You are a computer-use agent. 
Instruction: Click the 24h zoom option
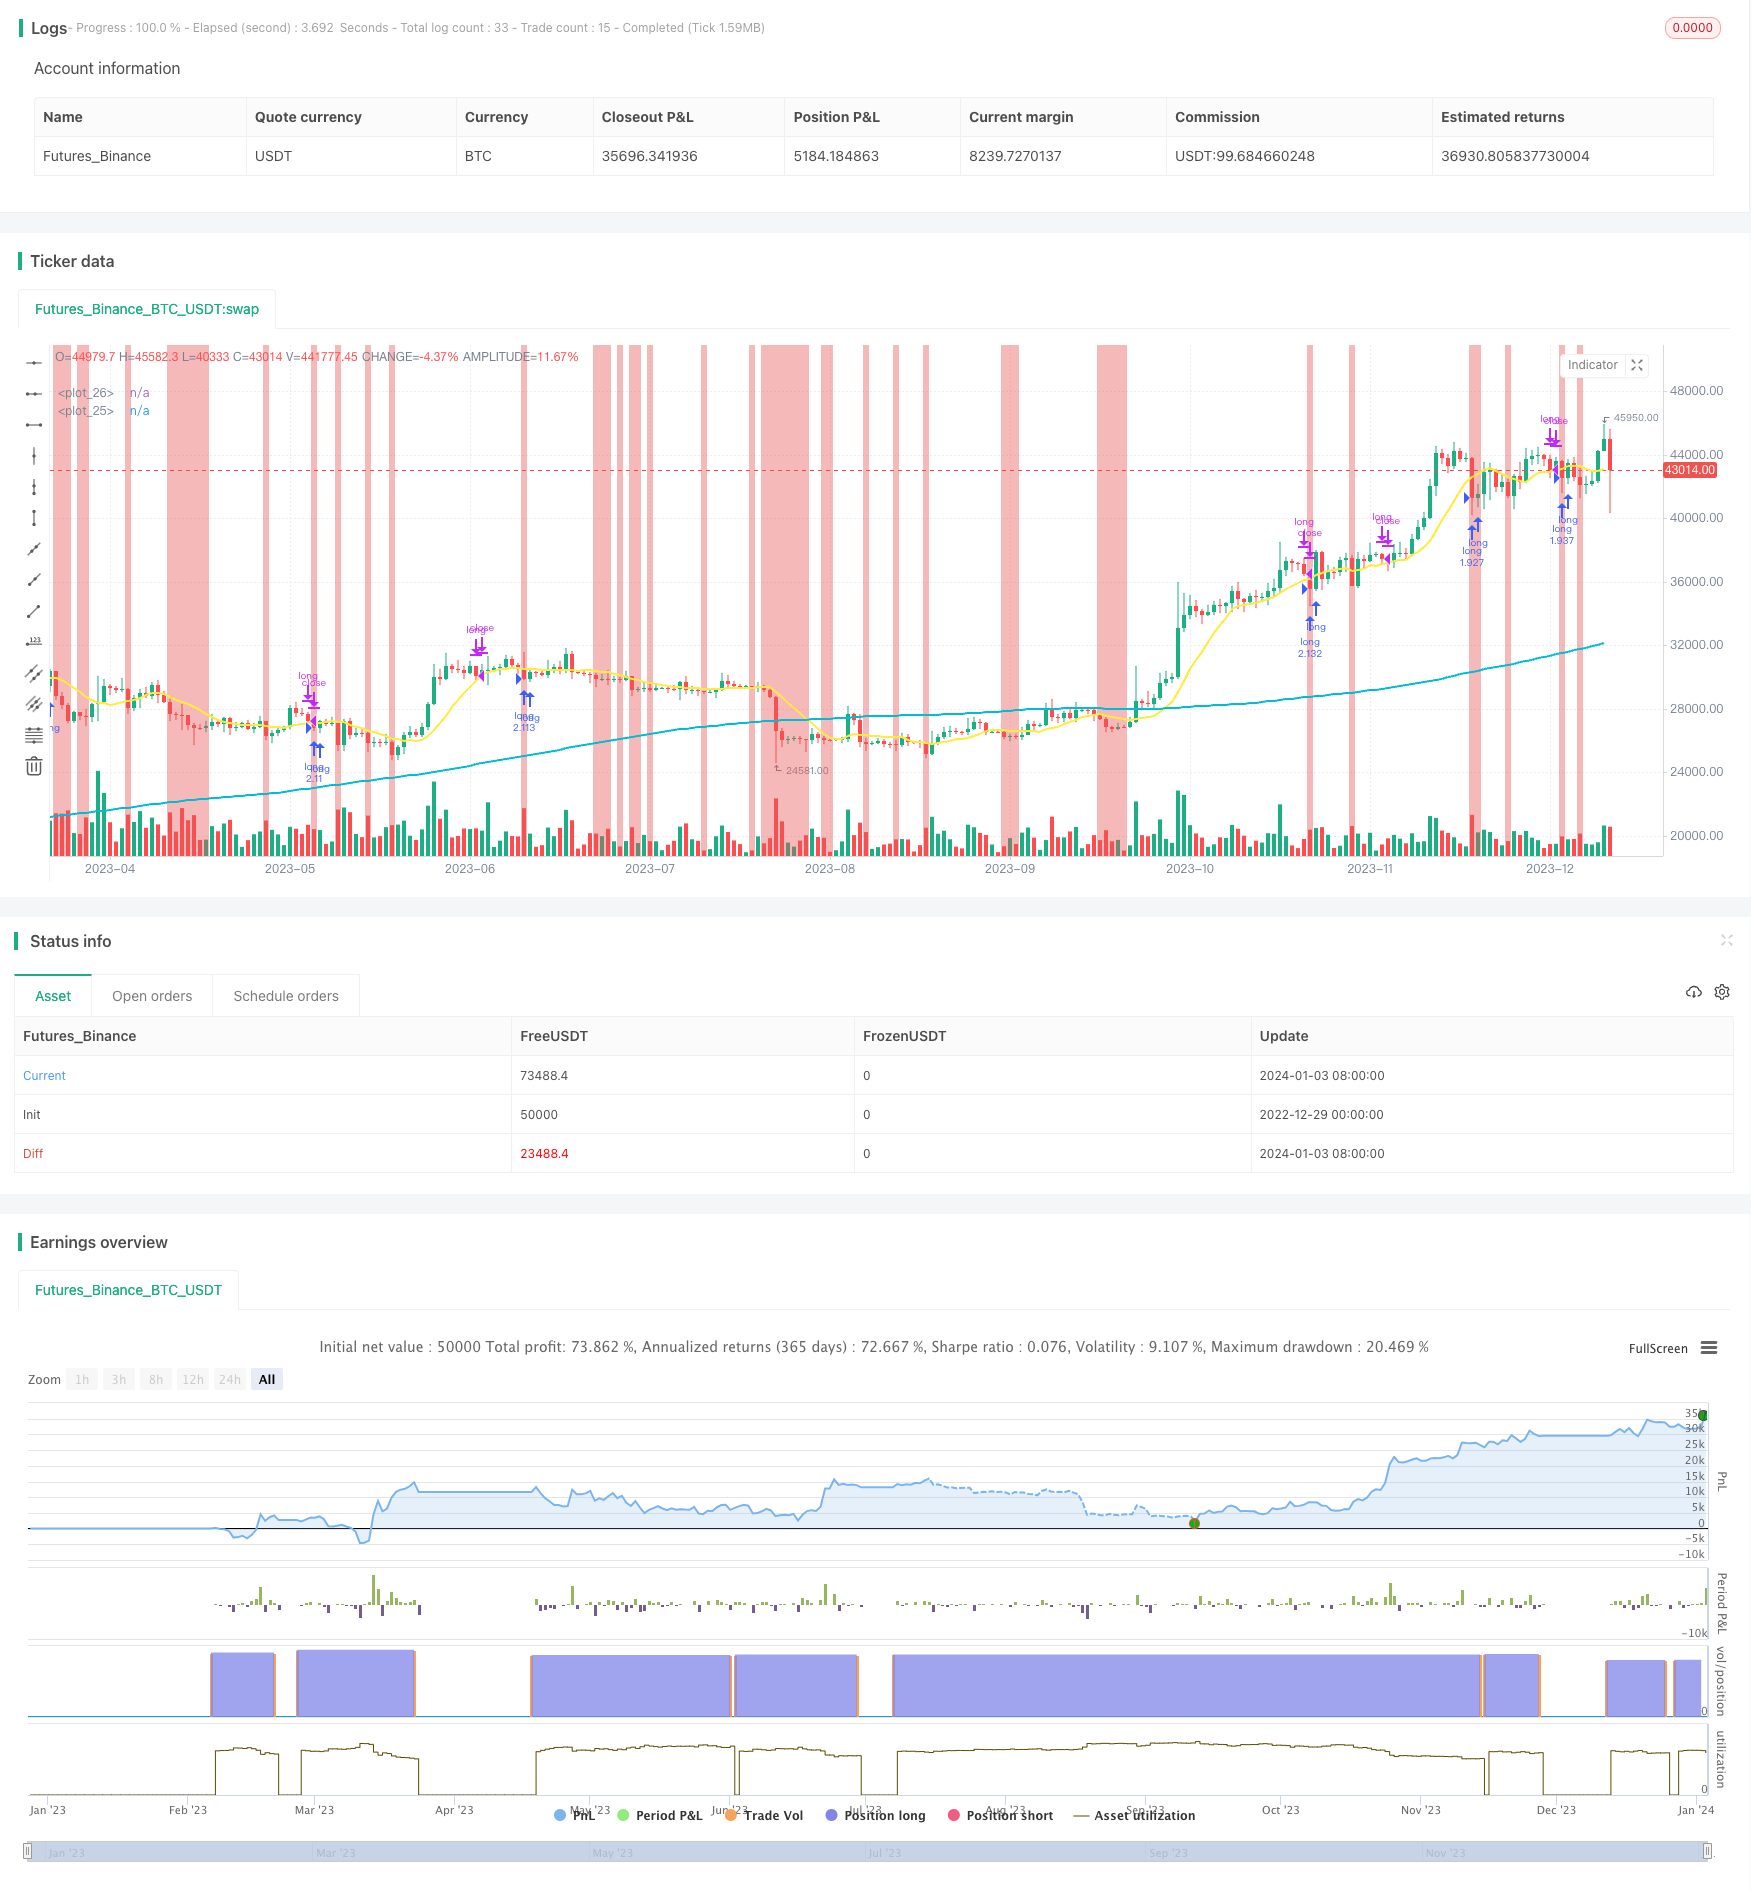coord(229,1378)
